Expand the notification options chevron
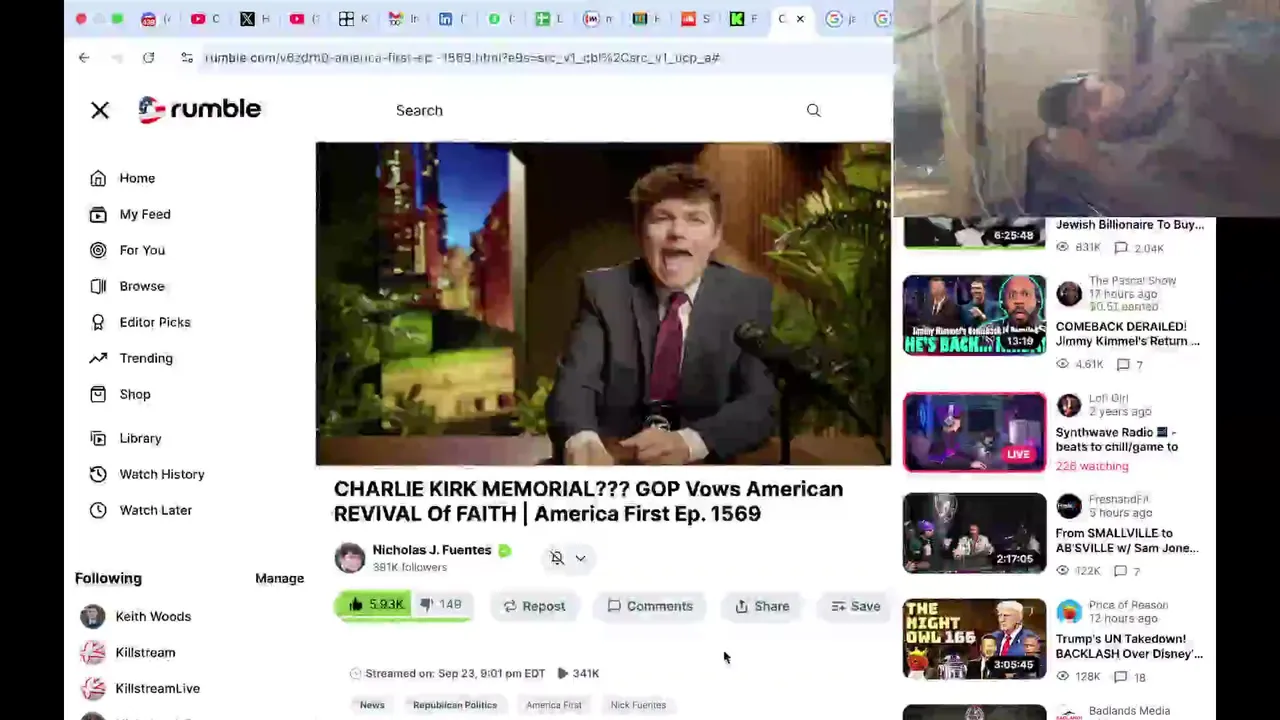 click(580, 558)
